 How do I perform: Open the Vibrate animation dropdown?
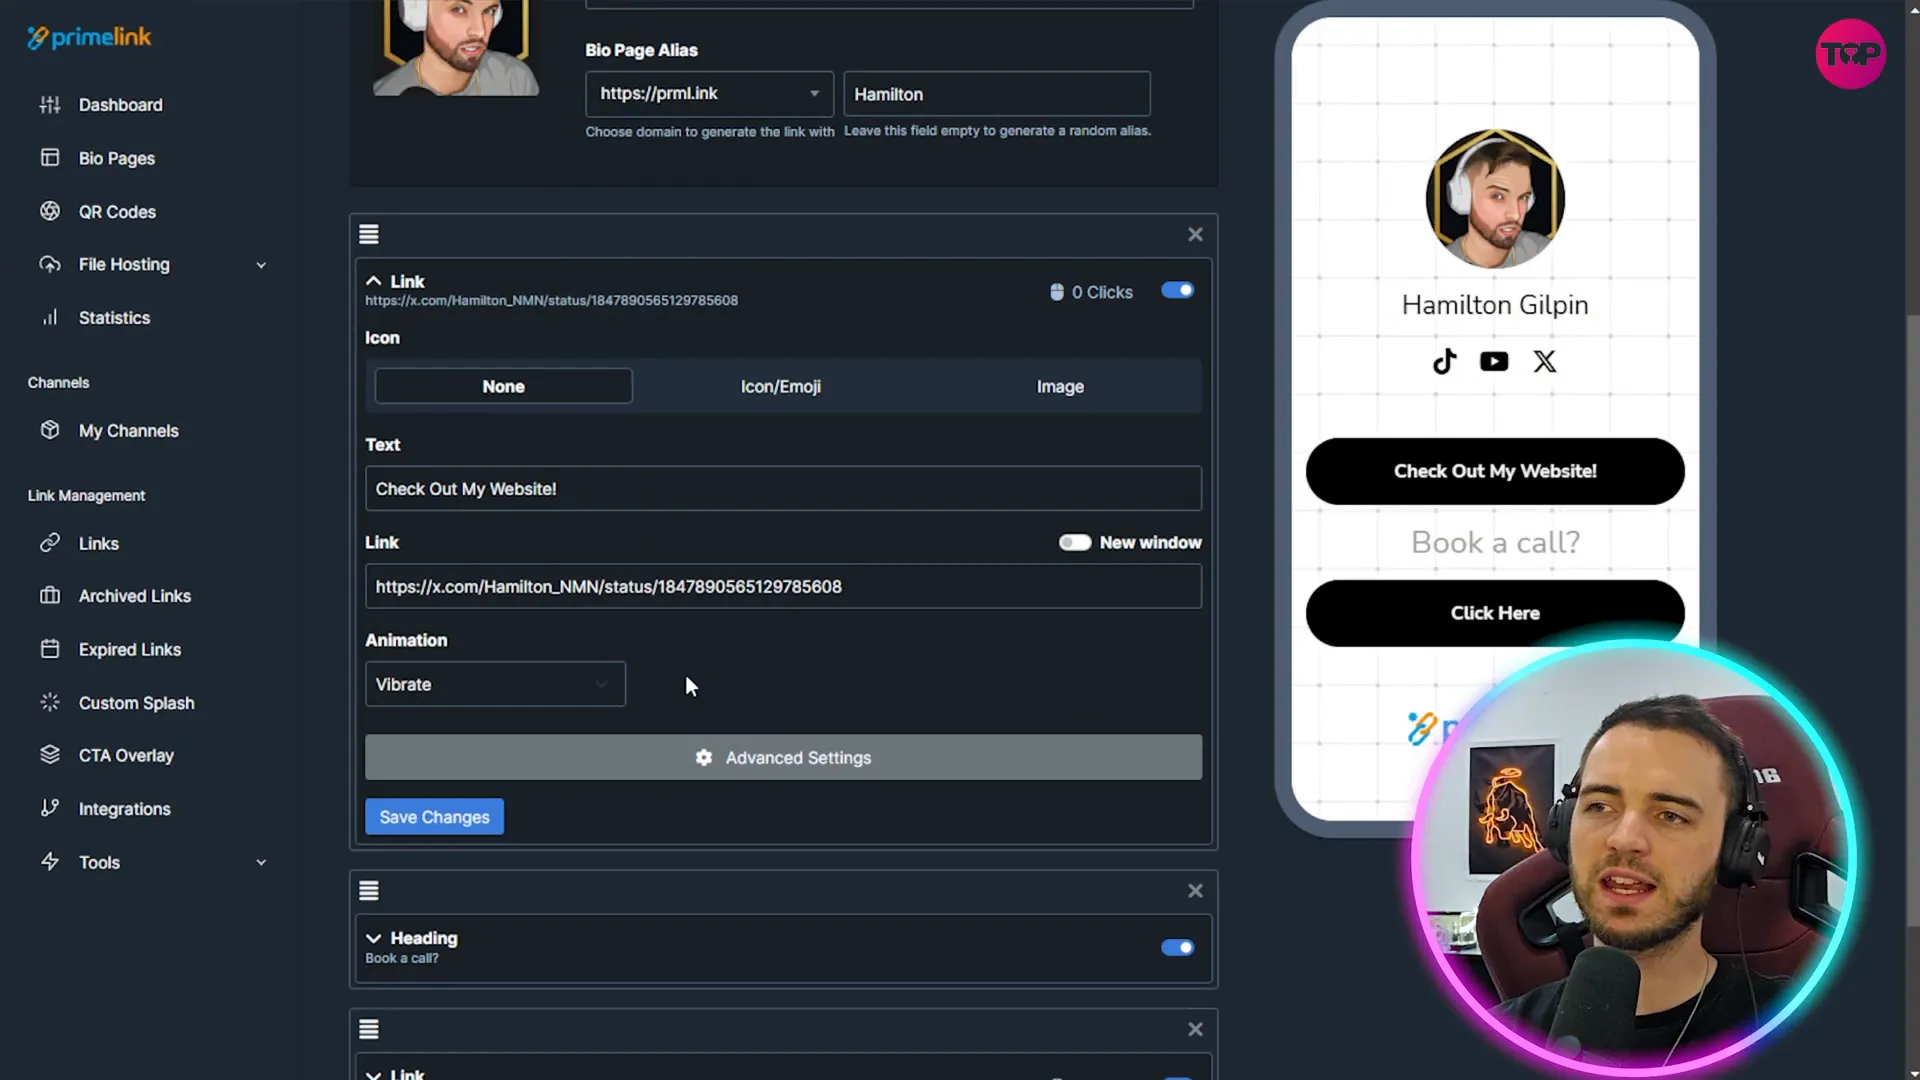coord(495,684)
